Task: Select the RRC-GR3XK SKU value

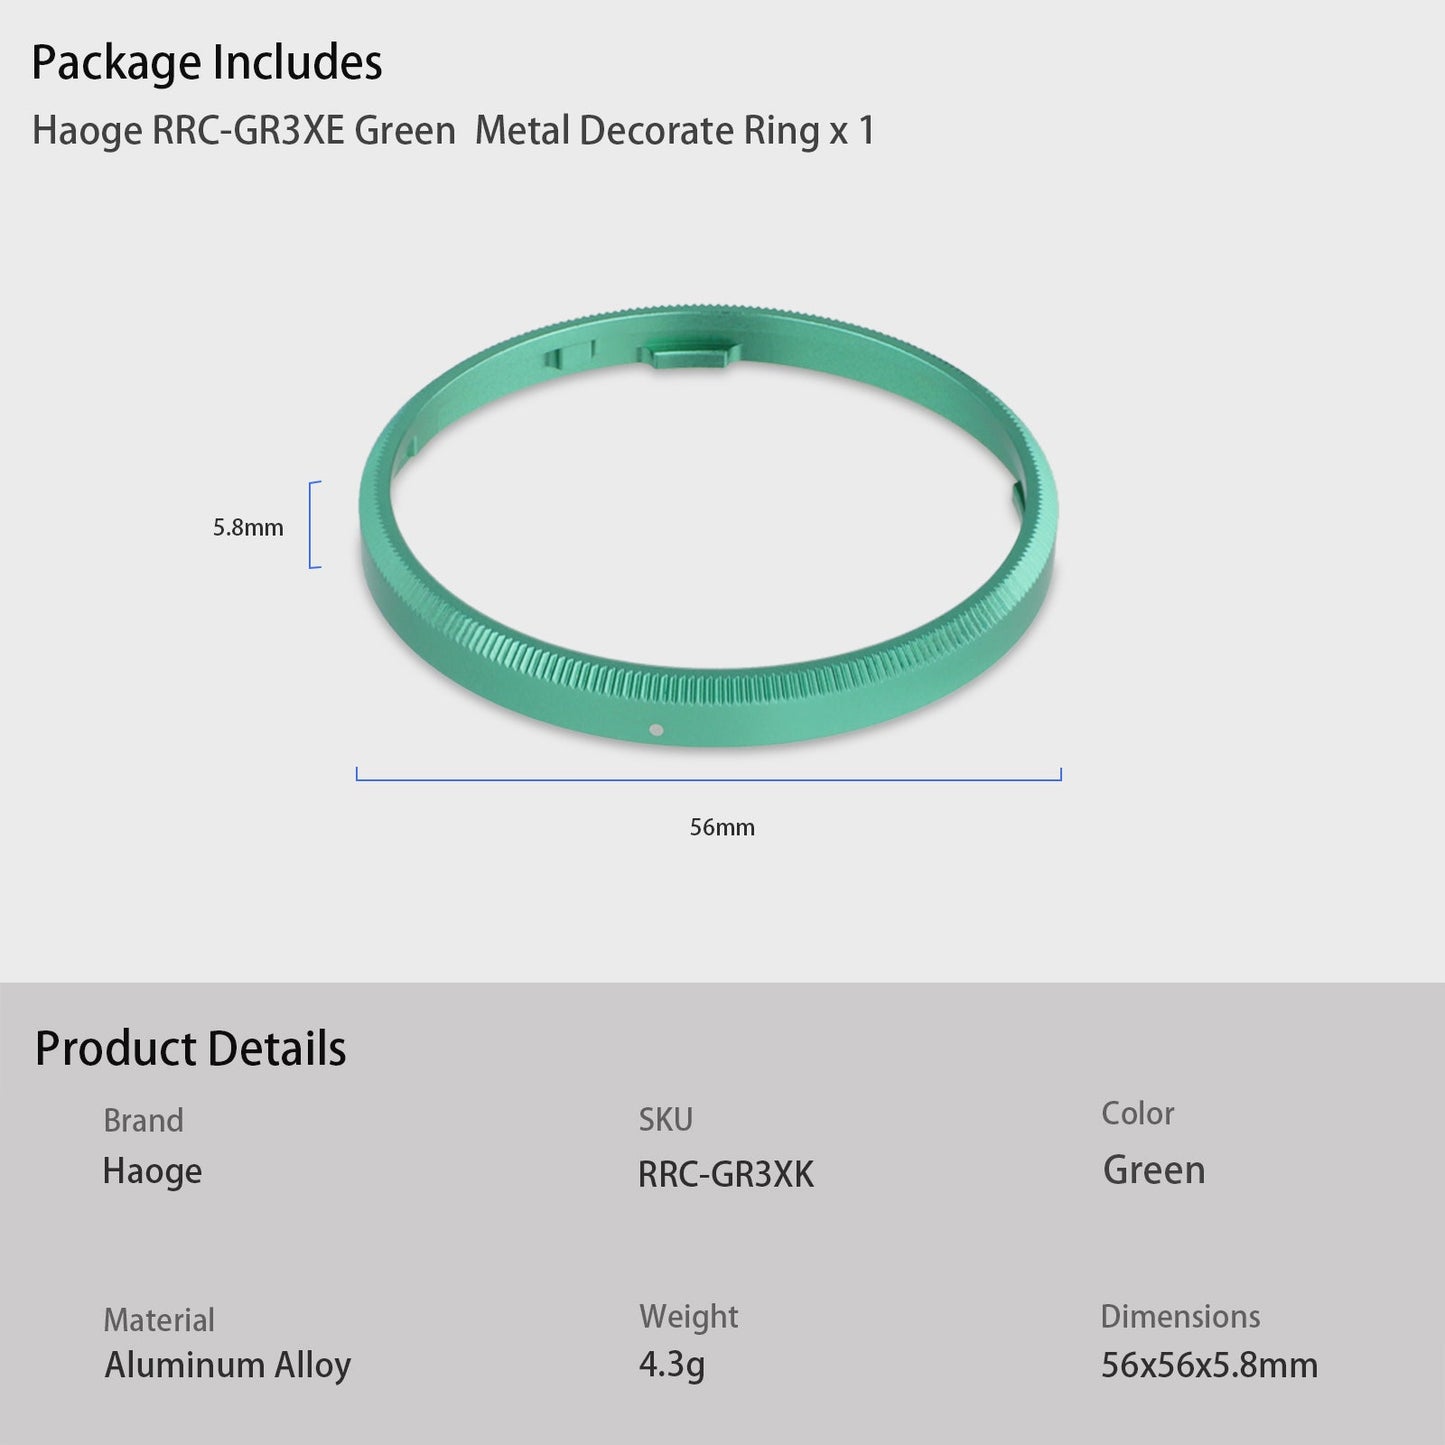Action: point(726,1175)
